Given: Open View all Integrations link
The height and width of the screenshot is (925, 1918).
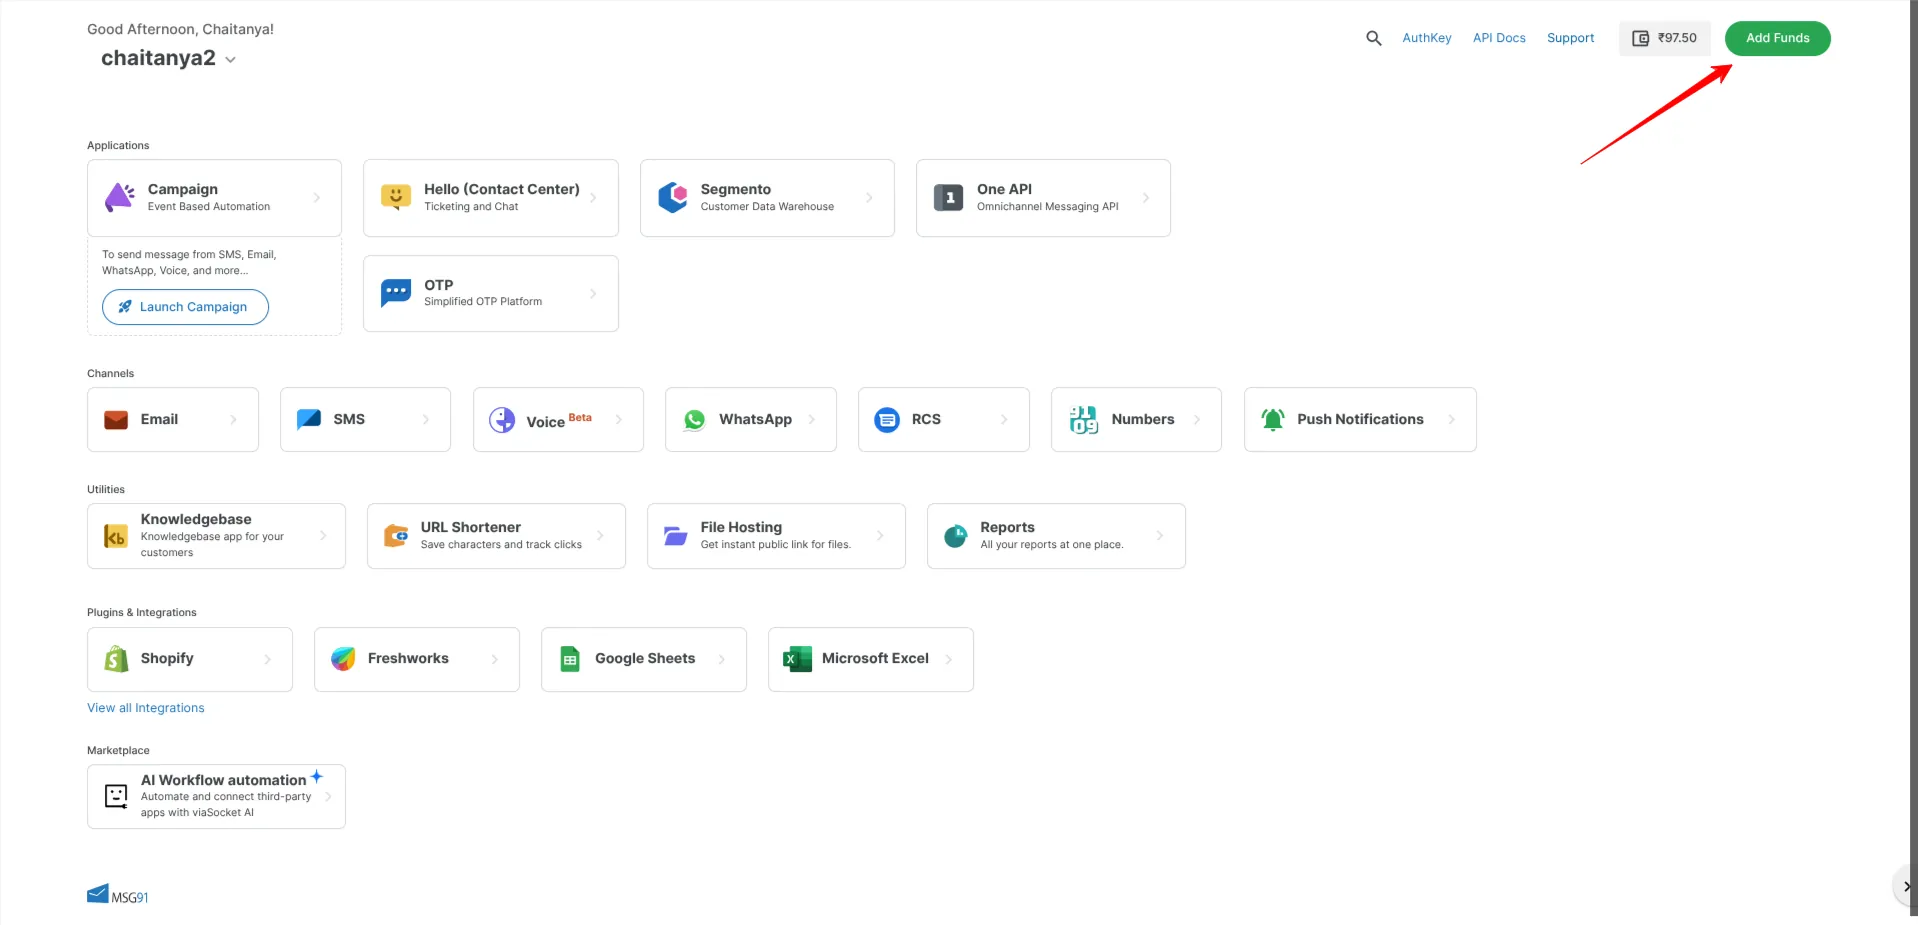Looking at the screenshot, I should (146, 708).
